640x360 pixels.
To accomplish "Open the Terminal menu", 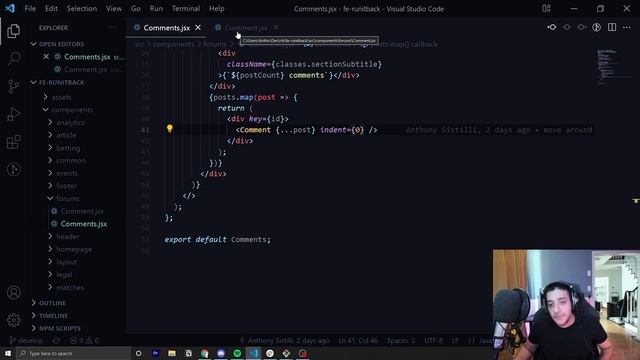I will point(186,8).
